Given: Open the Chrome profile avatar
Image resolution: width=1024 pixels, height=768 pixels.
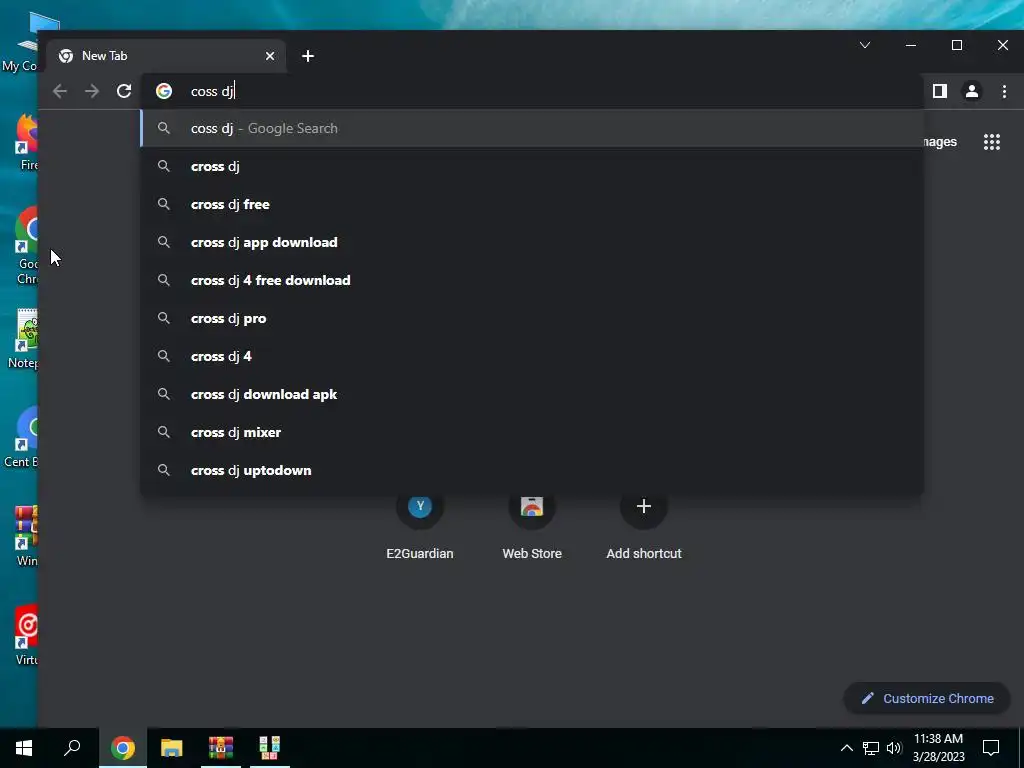Looking at the screenshot, I should [972, 91].
